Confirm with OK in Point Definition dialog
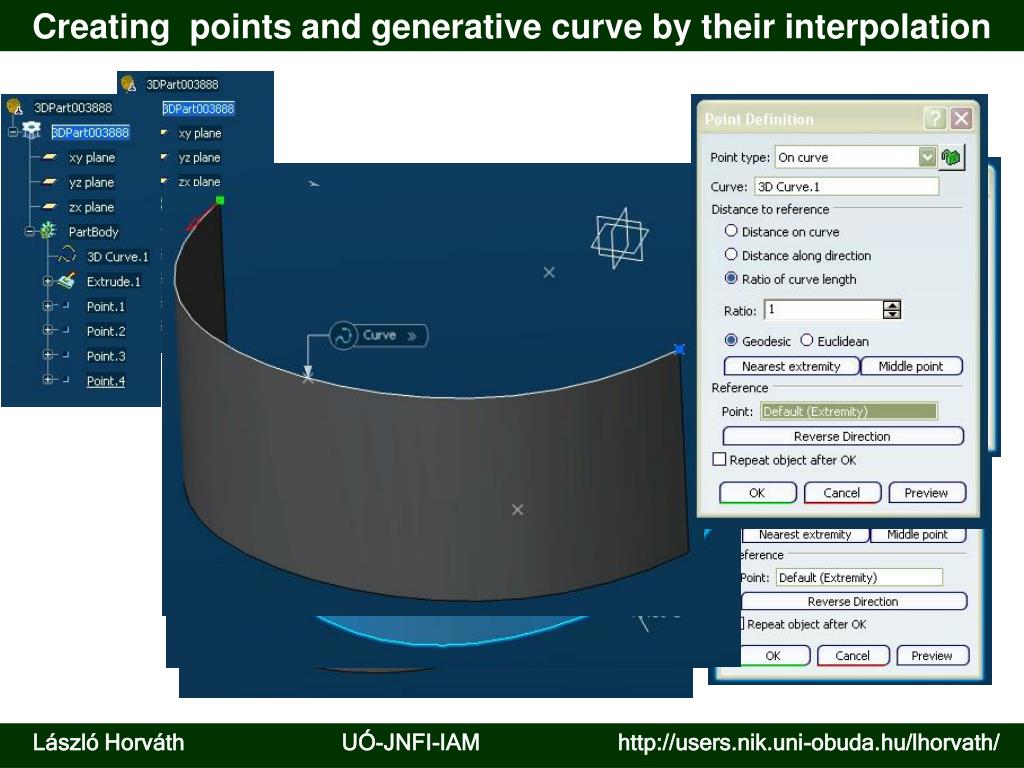Screen dimensions: 1024x768 pyautogui.click(x=758, y=493)
